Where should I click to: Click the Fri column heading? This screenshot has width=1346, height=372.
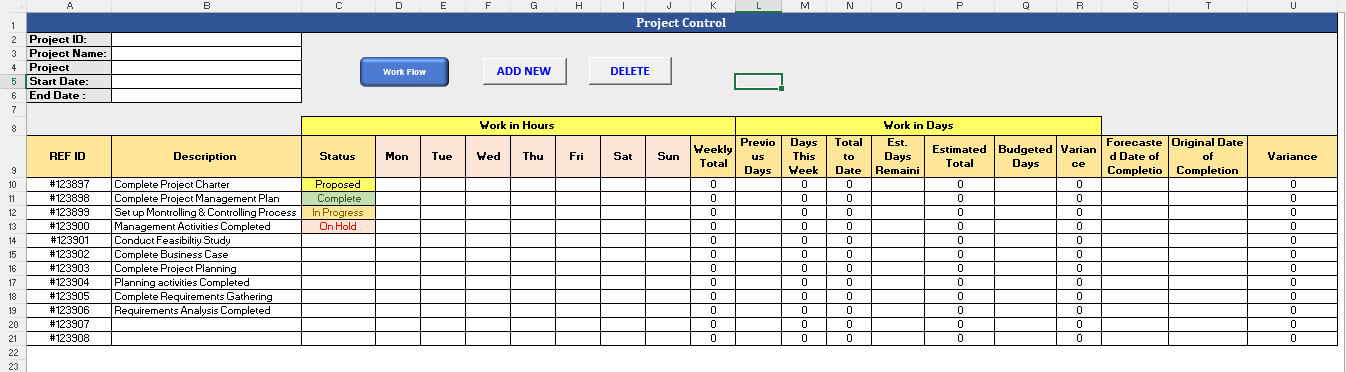tap(578, 156)
